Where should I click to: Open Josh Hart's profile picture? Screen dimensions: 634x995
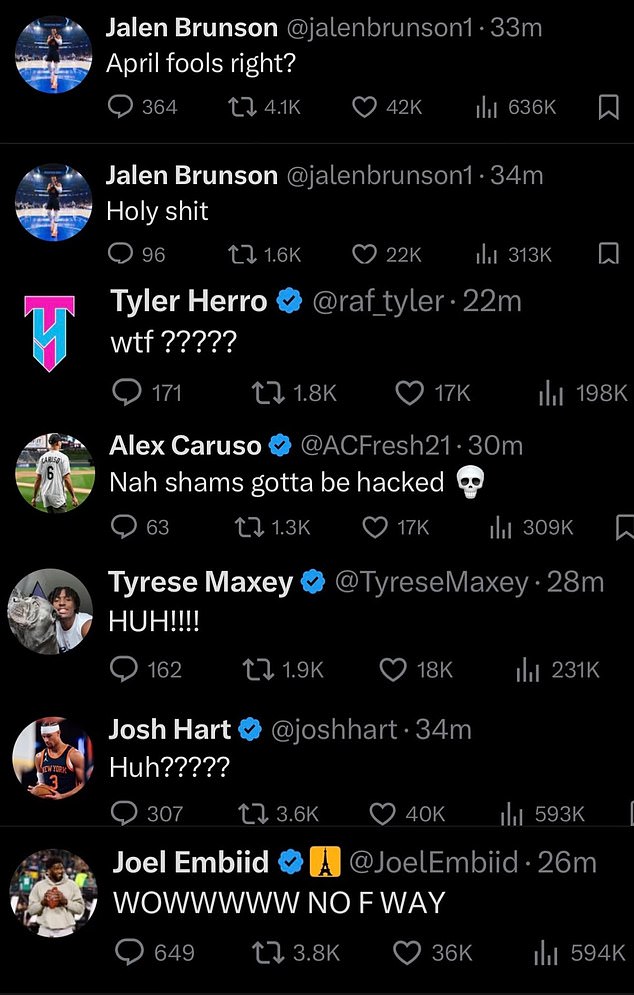pyautogui.click(x=51, y=757)
